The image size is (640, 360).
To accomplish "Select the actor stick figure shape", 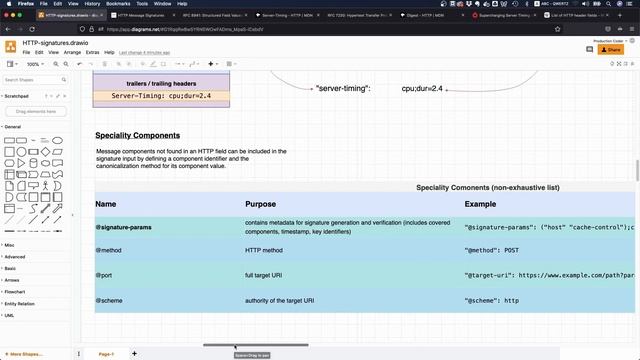I will tap(45, 186).
